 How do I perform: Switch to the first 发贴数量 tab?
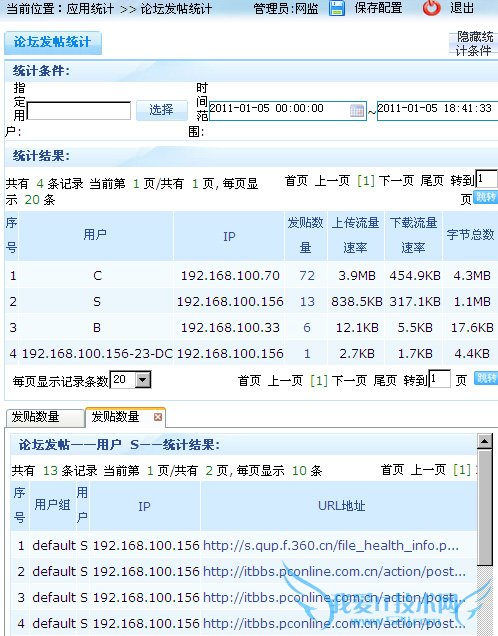tap(45, 417)
